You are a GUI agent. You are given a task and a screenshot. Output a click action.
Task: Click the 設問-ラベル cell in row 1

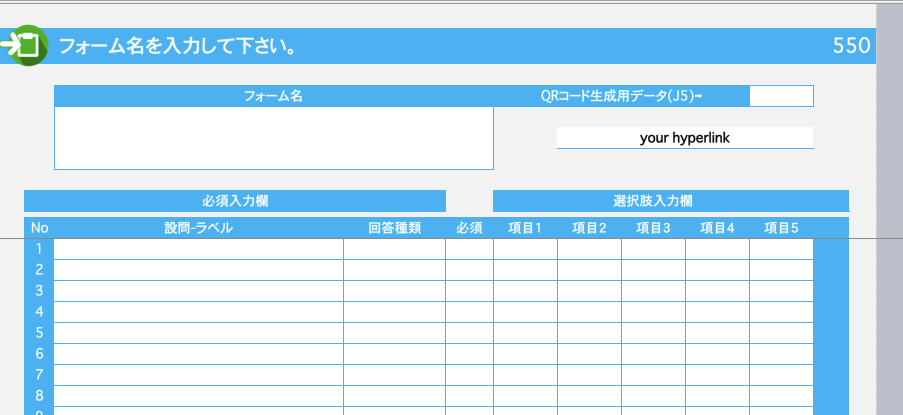(198, 249)
